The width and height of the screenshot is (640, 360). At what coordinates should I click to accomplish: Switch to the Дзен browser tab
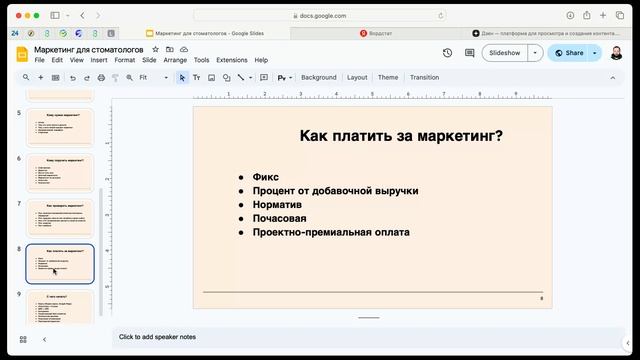[x=546, y=33]
